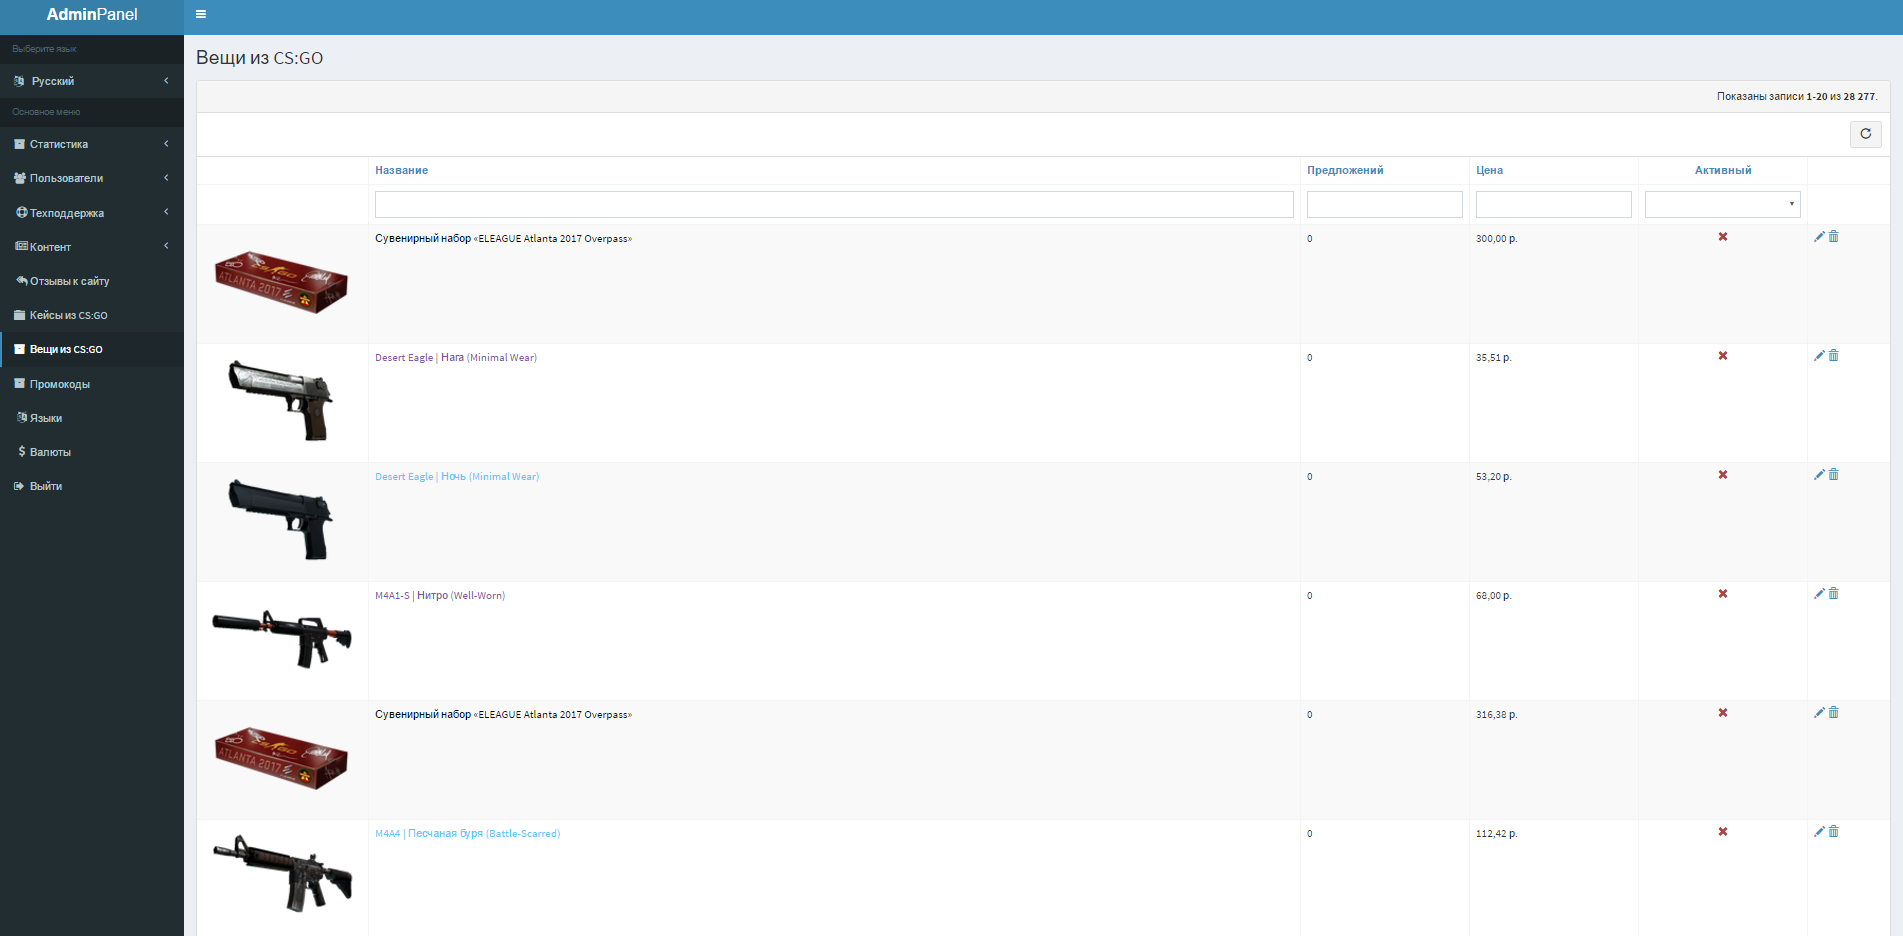Open M4A4 | Песчаная буря item link
The image size is (1903, 936).
click(x=467, y=833)
